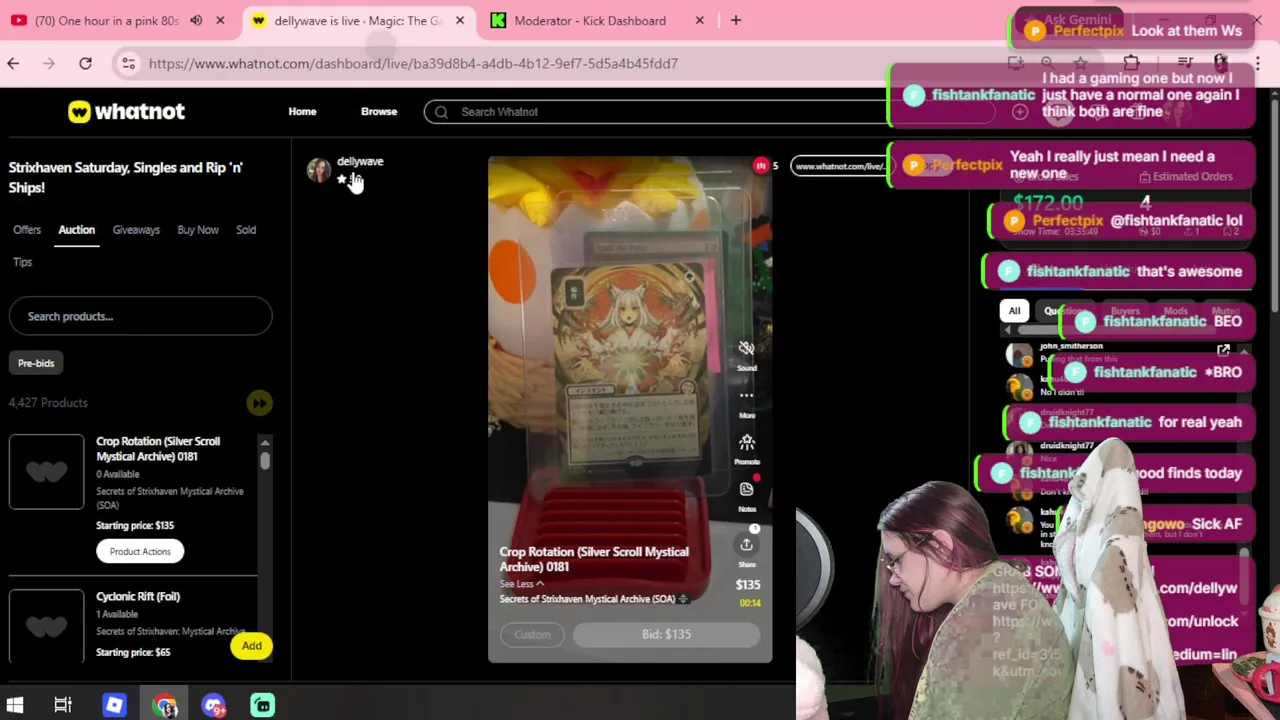Copy the www.whatnot.com/live link pill
Viewport: 1280px width, 720px height.
tap(840, 166)
